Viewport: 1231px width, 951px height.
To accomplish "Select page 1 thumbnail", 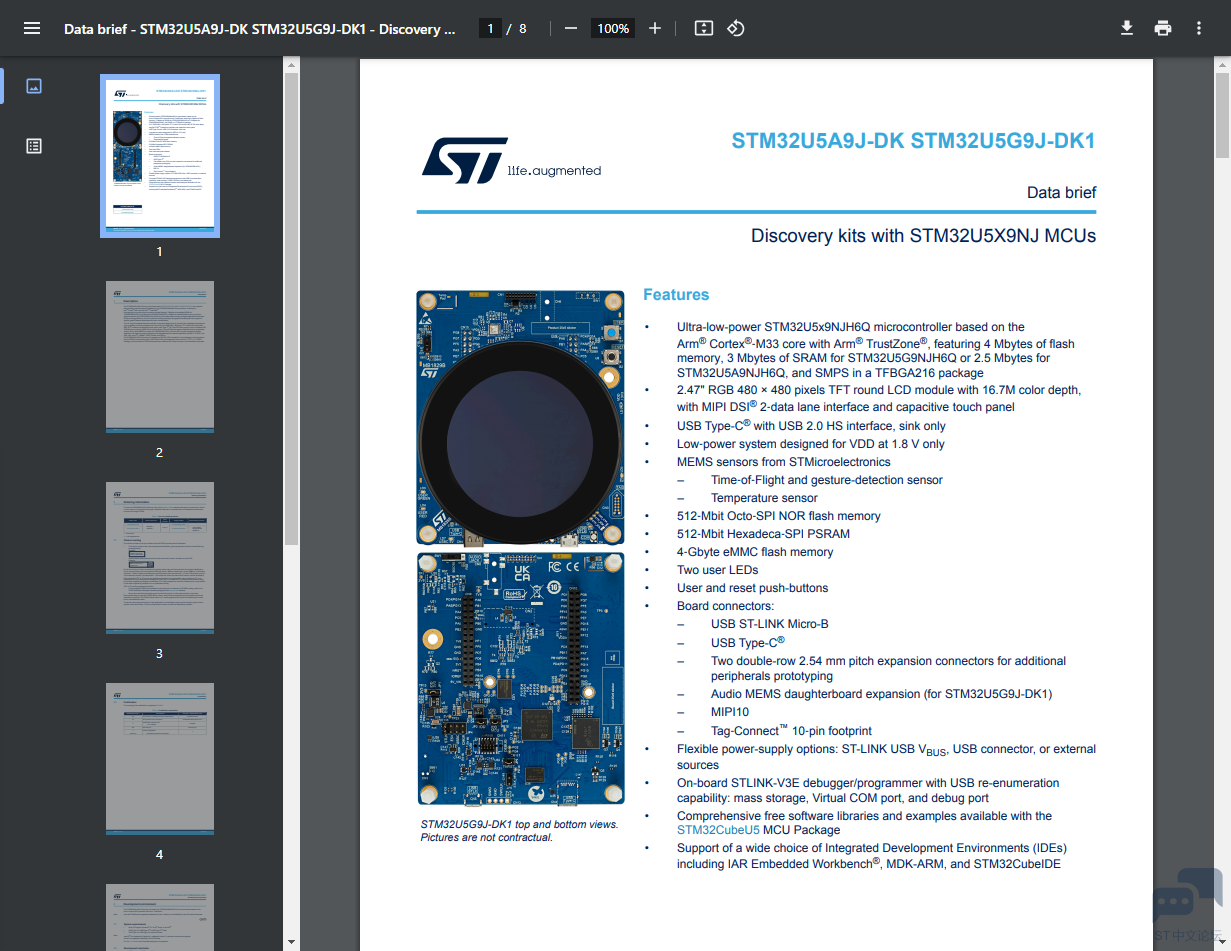I will point(160,155).
